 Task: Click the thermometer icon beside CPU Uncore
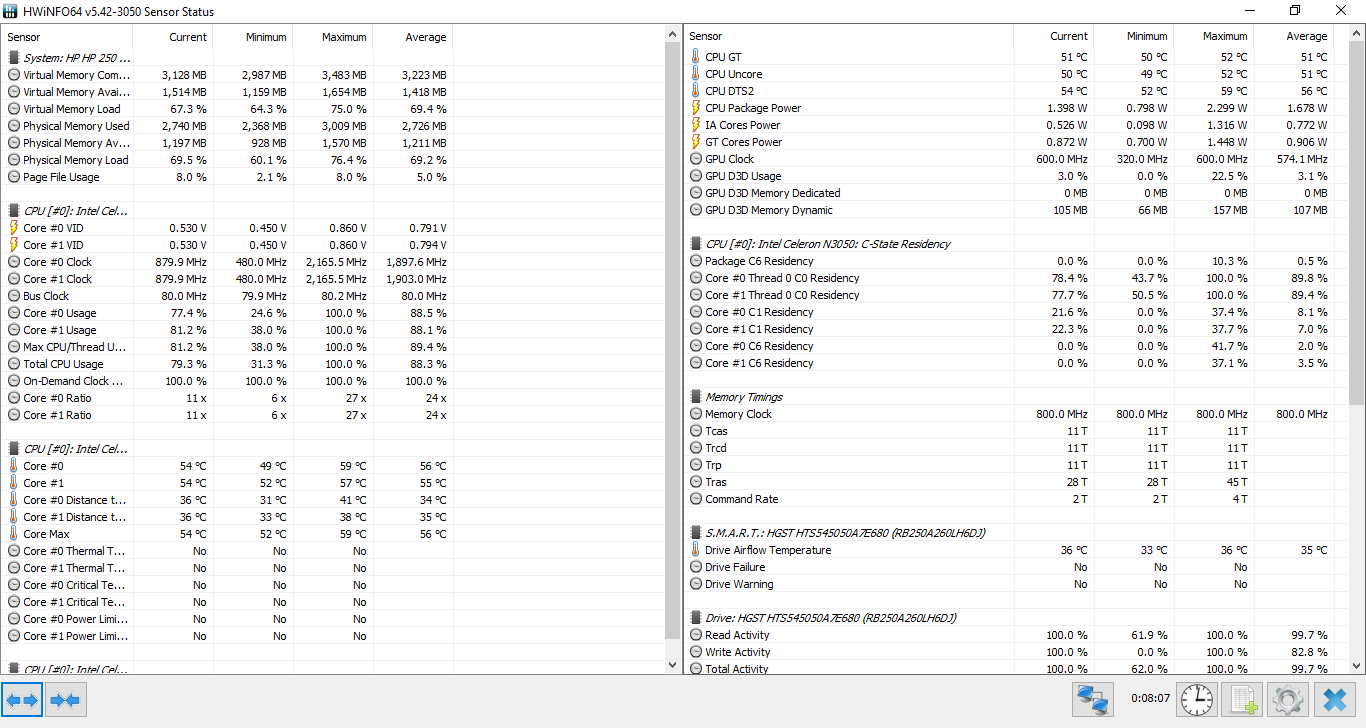click(x=696, y=74)
